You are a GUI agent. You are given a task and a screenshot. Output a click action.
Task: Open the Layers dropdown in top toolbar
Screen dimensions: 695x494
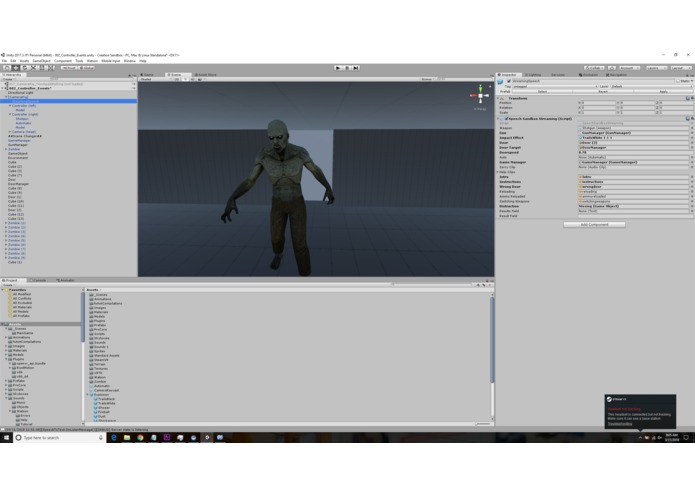click(x=656, y=68)
